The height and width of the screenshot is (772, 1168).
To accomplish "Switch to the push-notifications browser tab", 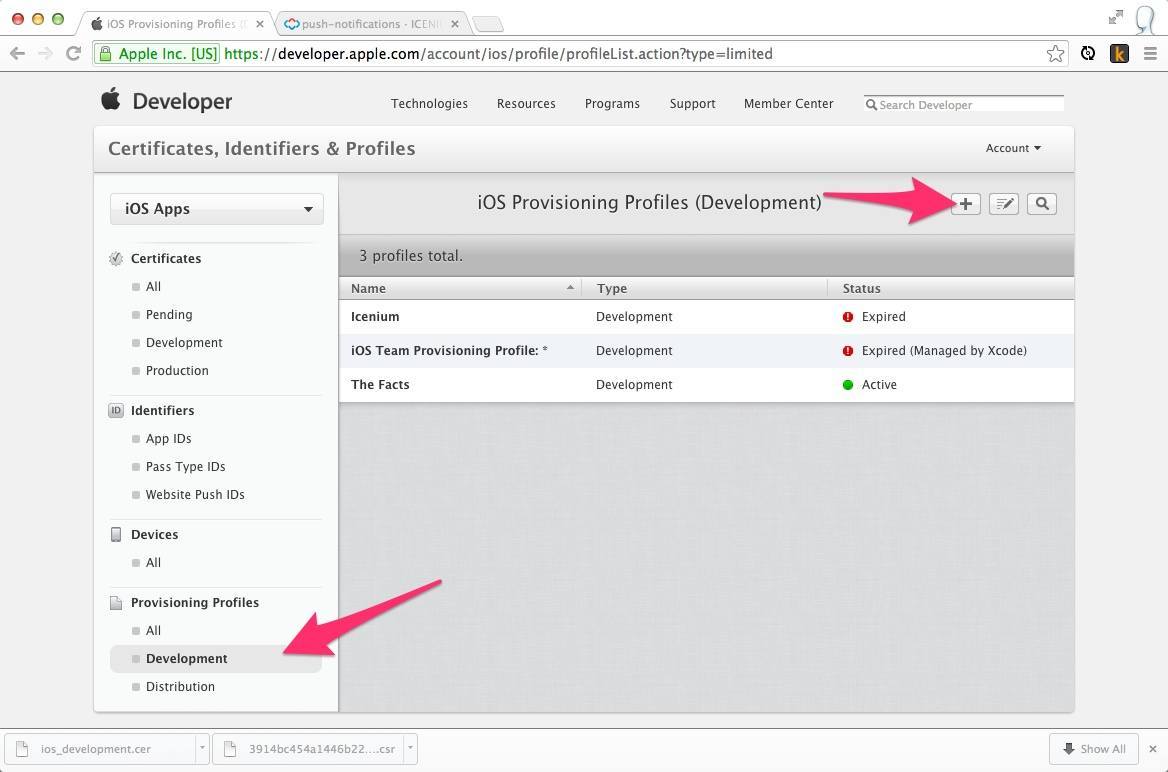I will [372, 23].
